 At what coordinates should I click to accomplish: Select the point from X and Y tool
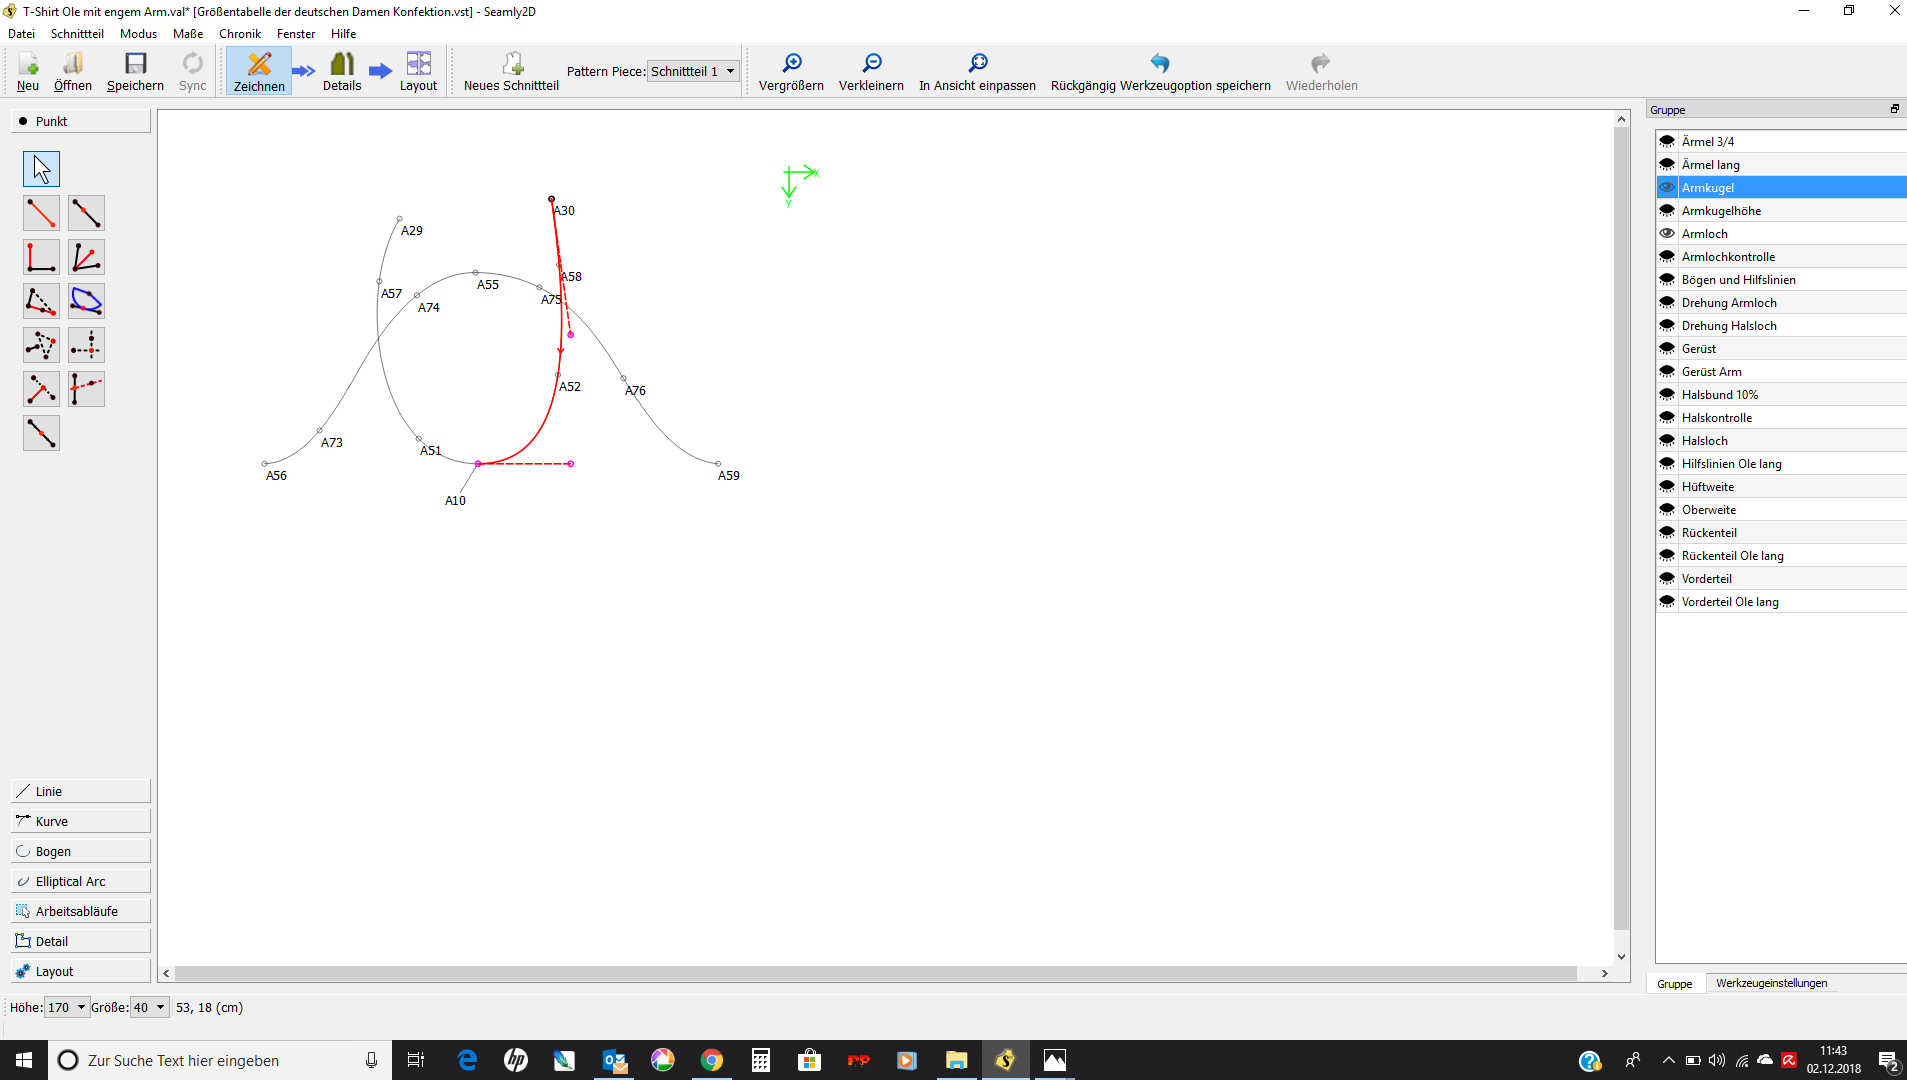[86, 345]
